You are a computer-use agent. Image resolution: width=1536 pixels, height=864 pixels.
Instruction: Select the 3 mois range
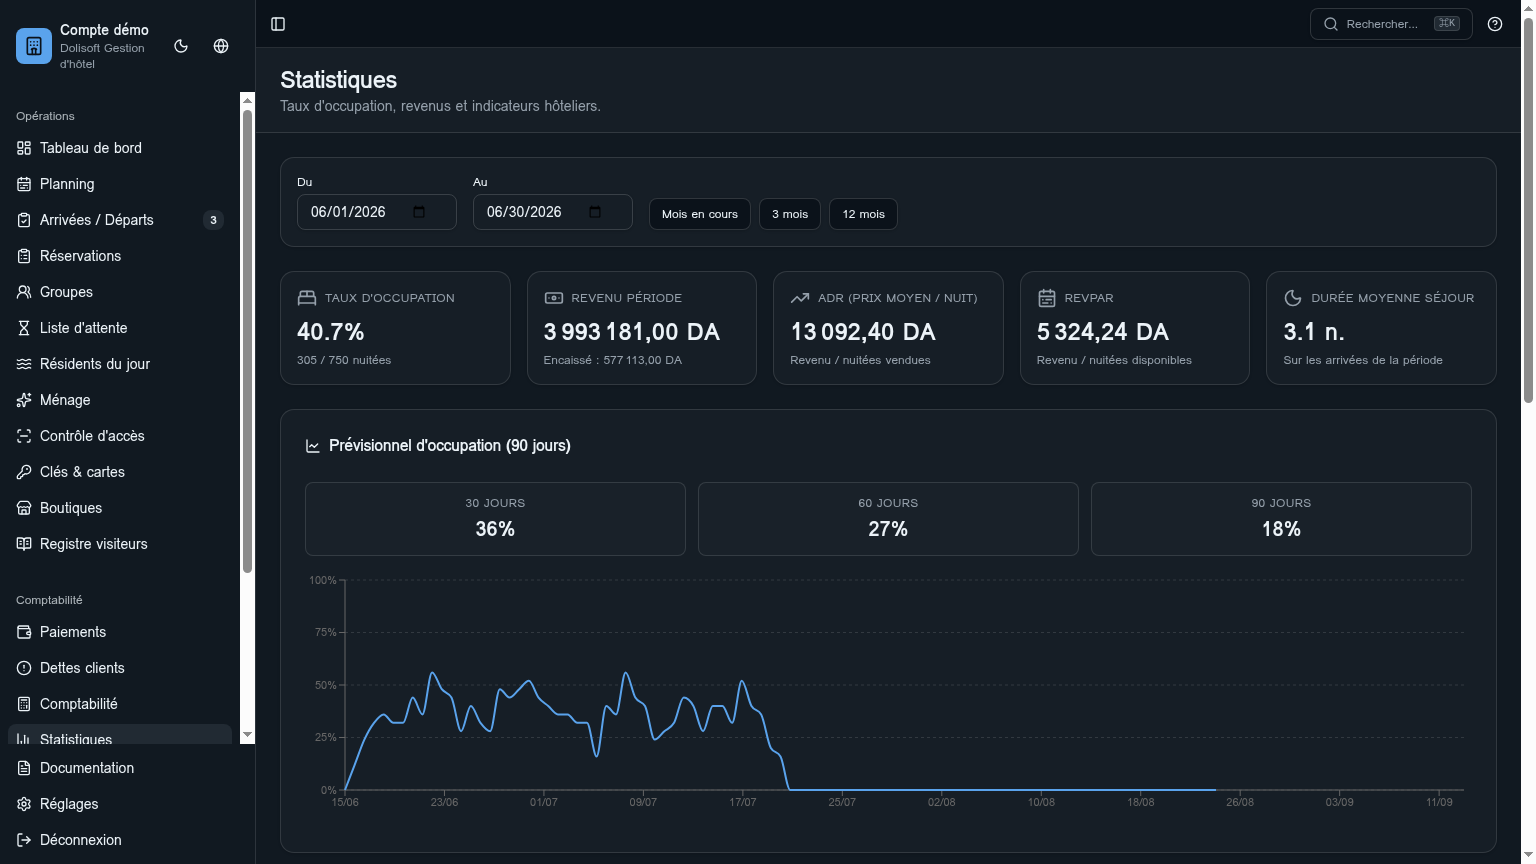[x=790, y=214]
